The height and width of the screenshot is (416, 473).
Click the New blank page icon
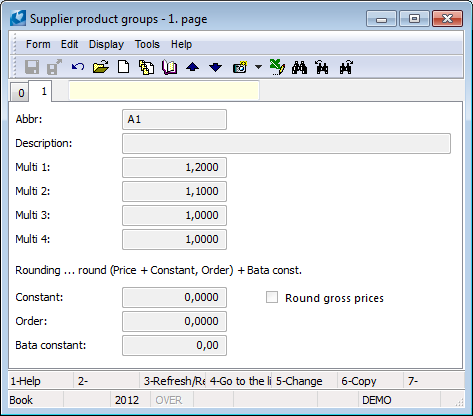124,67
